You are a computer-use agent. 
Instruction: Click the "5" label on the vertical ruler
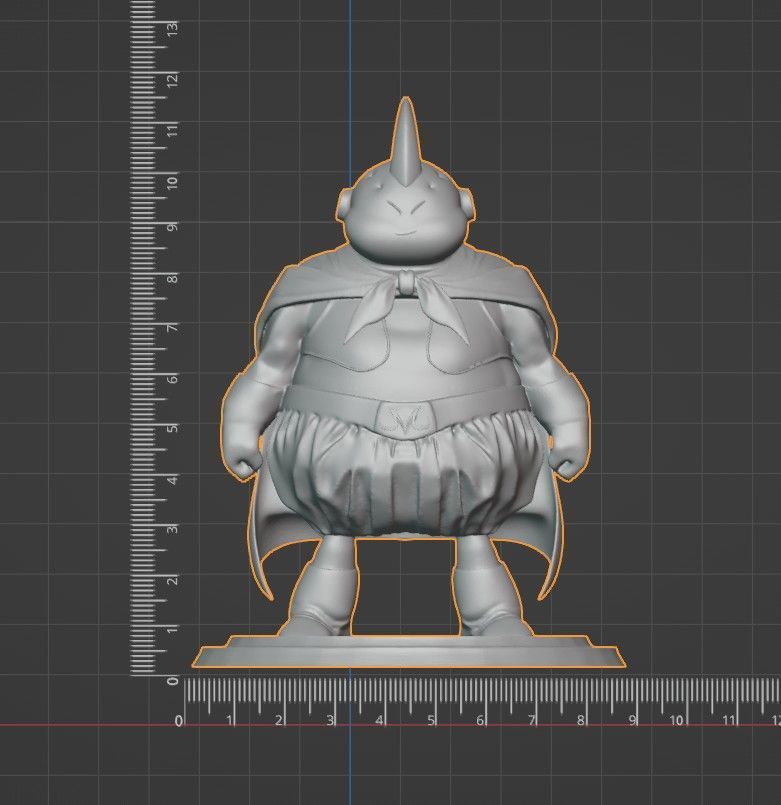pyautogui.click(x=173, y=428)
